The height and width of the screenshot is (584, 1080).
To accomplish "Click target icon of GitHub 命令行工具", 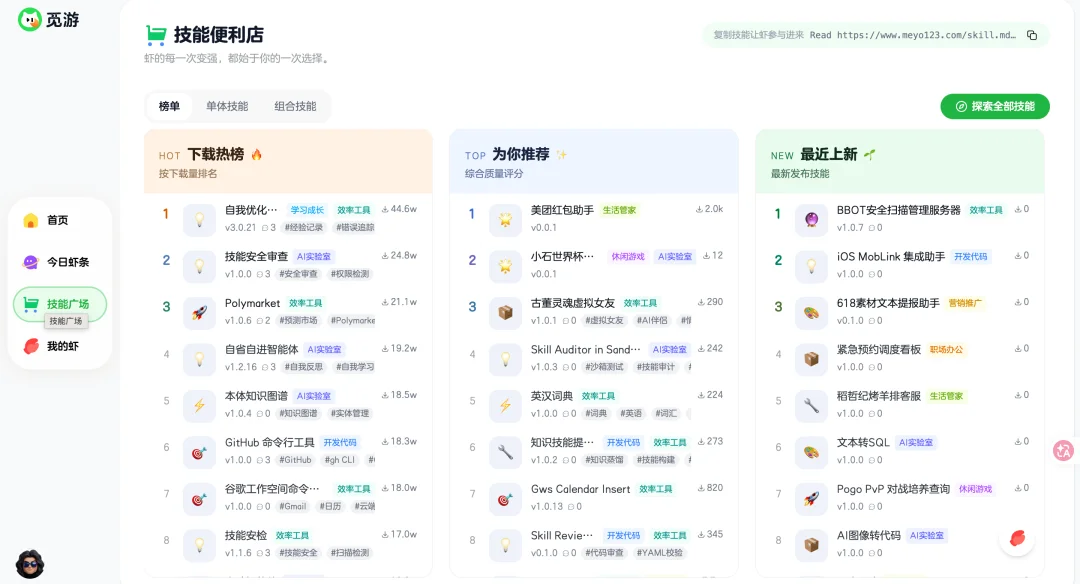I will click(200, 452).
